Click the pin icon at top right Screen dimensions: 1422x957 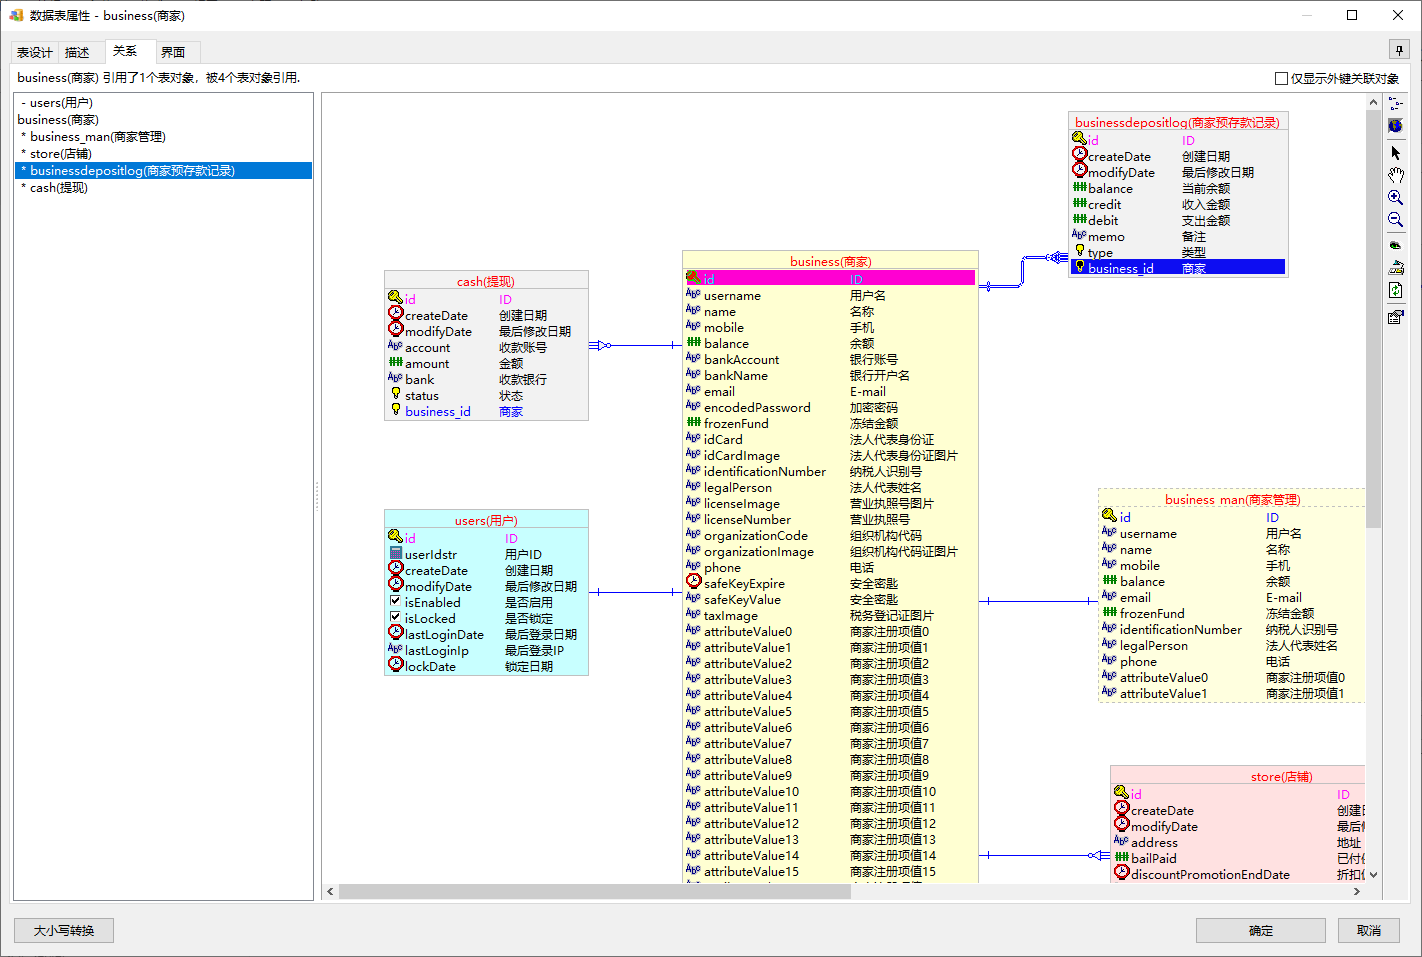click(1400, 50)
